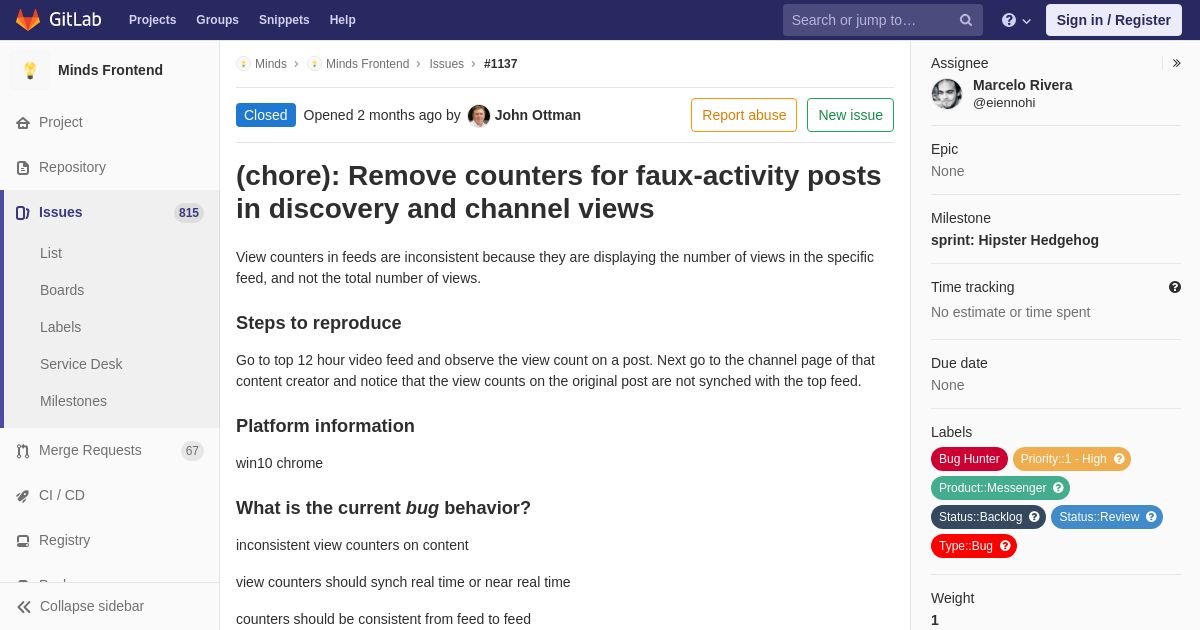Open the Snippets menu item
1200x630 pixels.
pos(284,20)
